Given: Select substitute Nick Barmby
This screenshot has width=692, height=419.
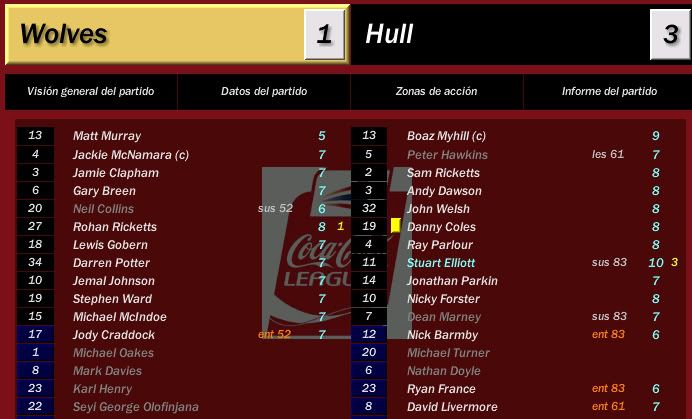Looking at the screenshot, I should 442,335.
